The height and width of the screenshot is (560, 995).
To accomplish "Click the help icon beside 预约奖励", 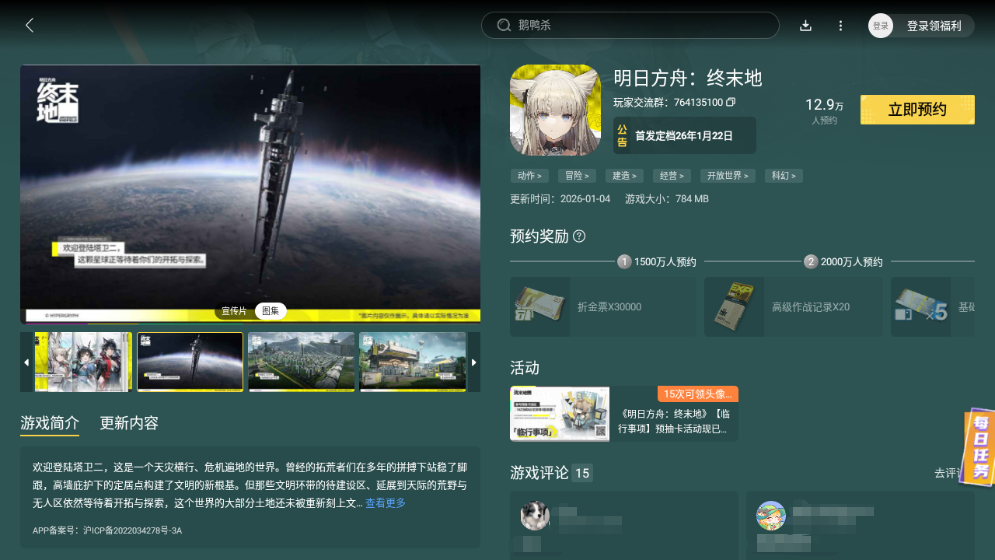I will (x=579, y=237).
